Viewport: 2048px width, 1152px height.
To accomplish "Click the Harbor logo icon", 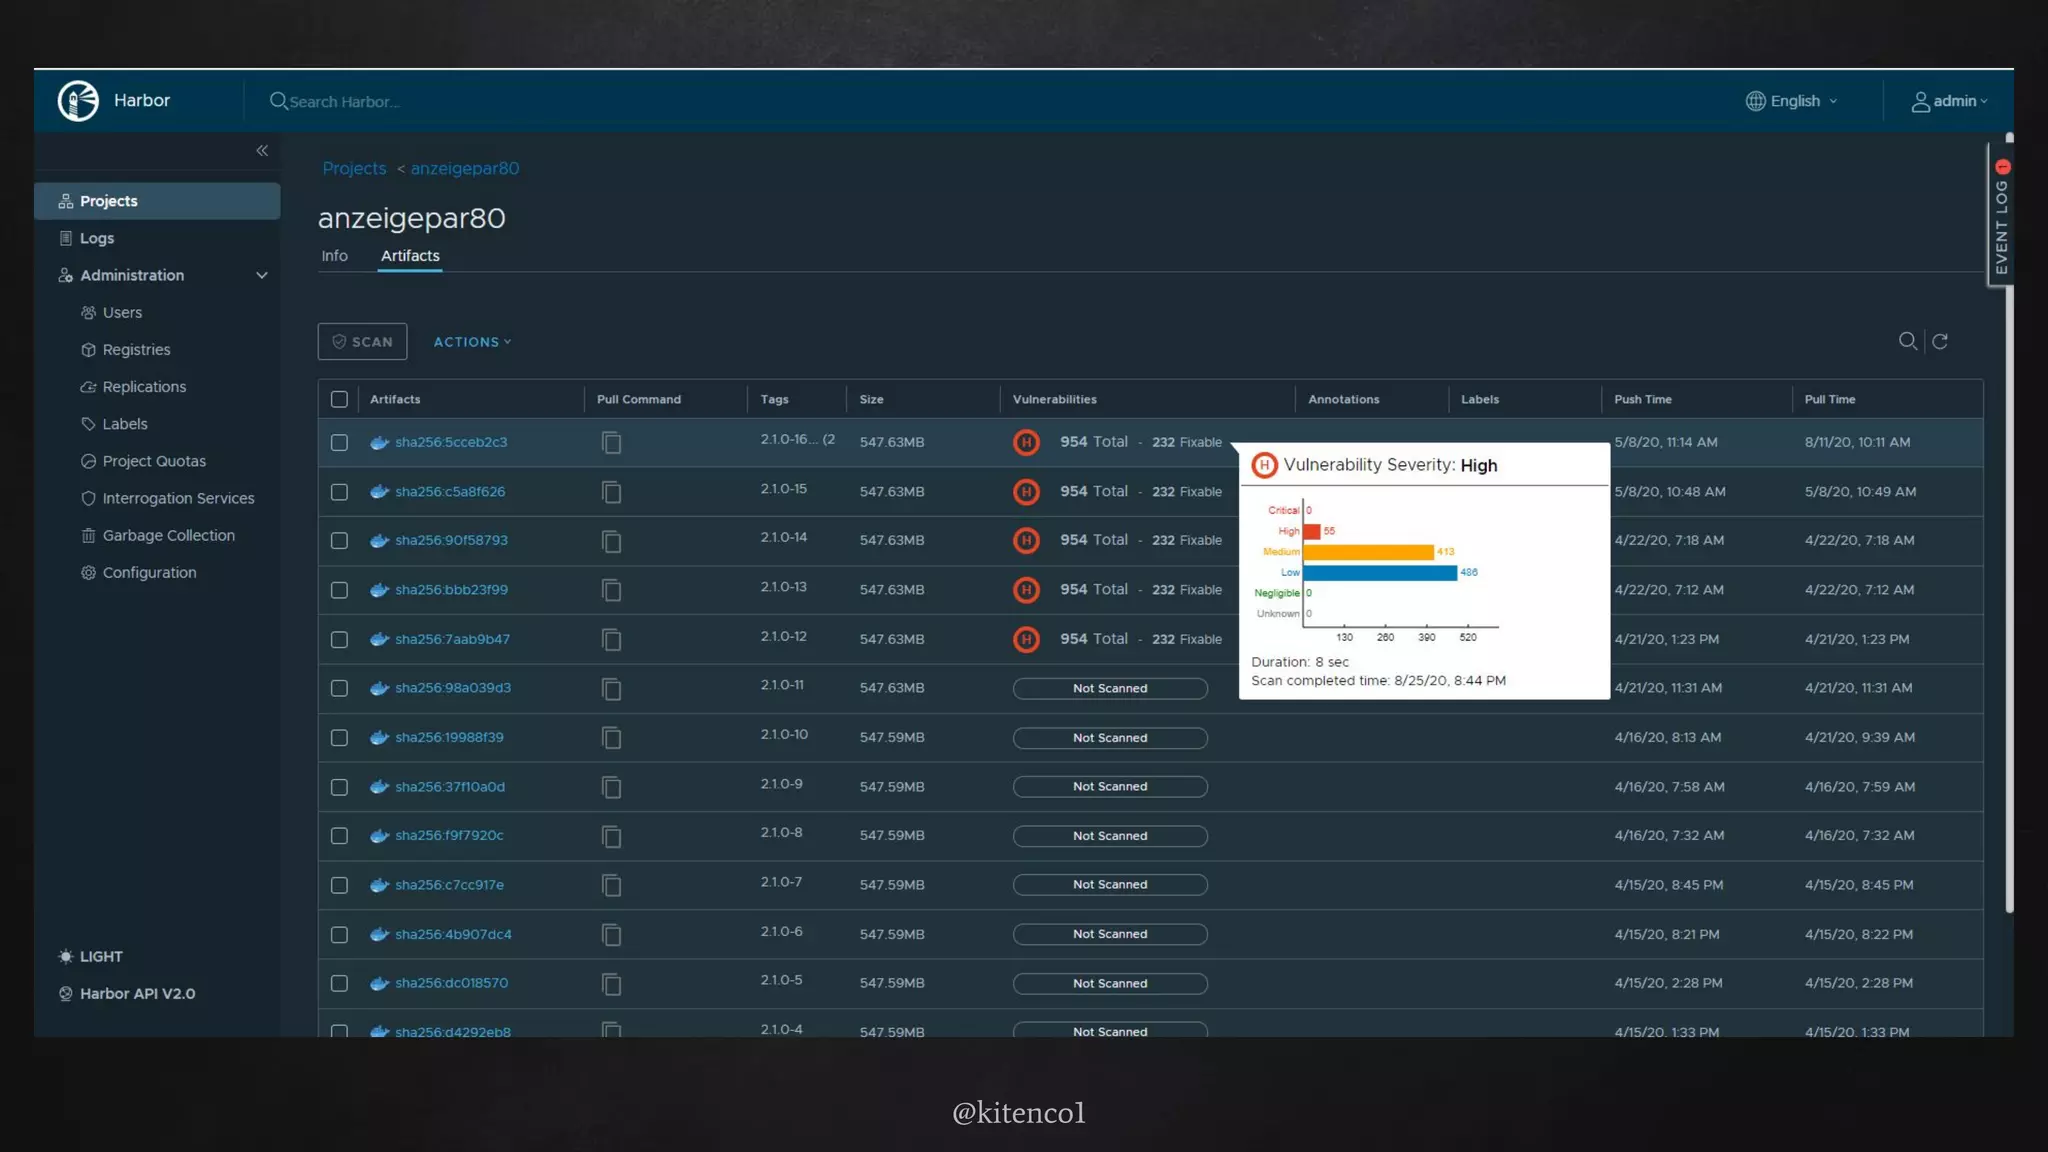I will (78, 101).
